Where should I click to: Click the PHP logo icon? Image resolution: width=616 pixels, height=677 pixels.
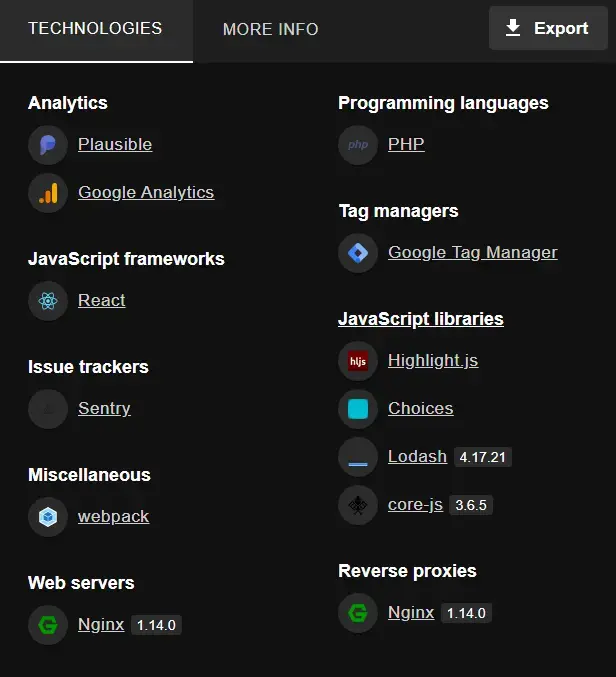[358, 145]
